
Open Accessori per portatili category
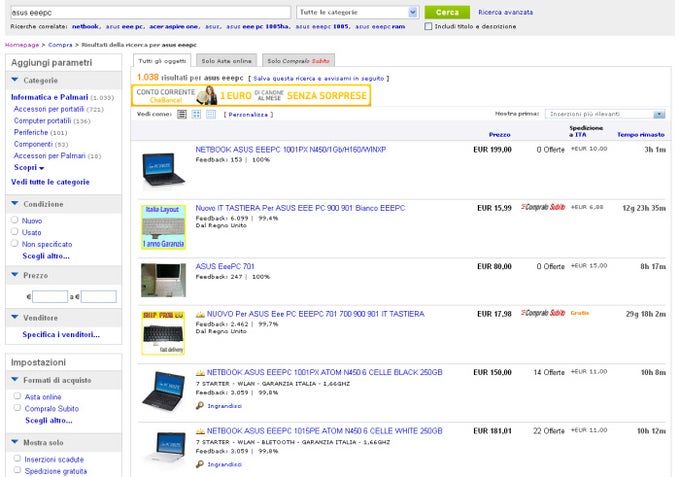point(49,109)
